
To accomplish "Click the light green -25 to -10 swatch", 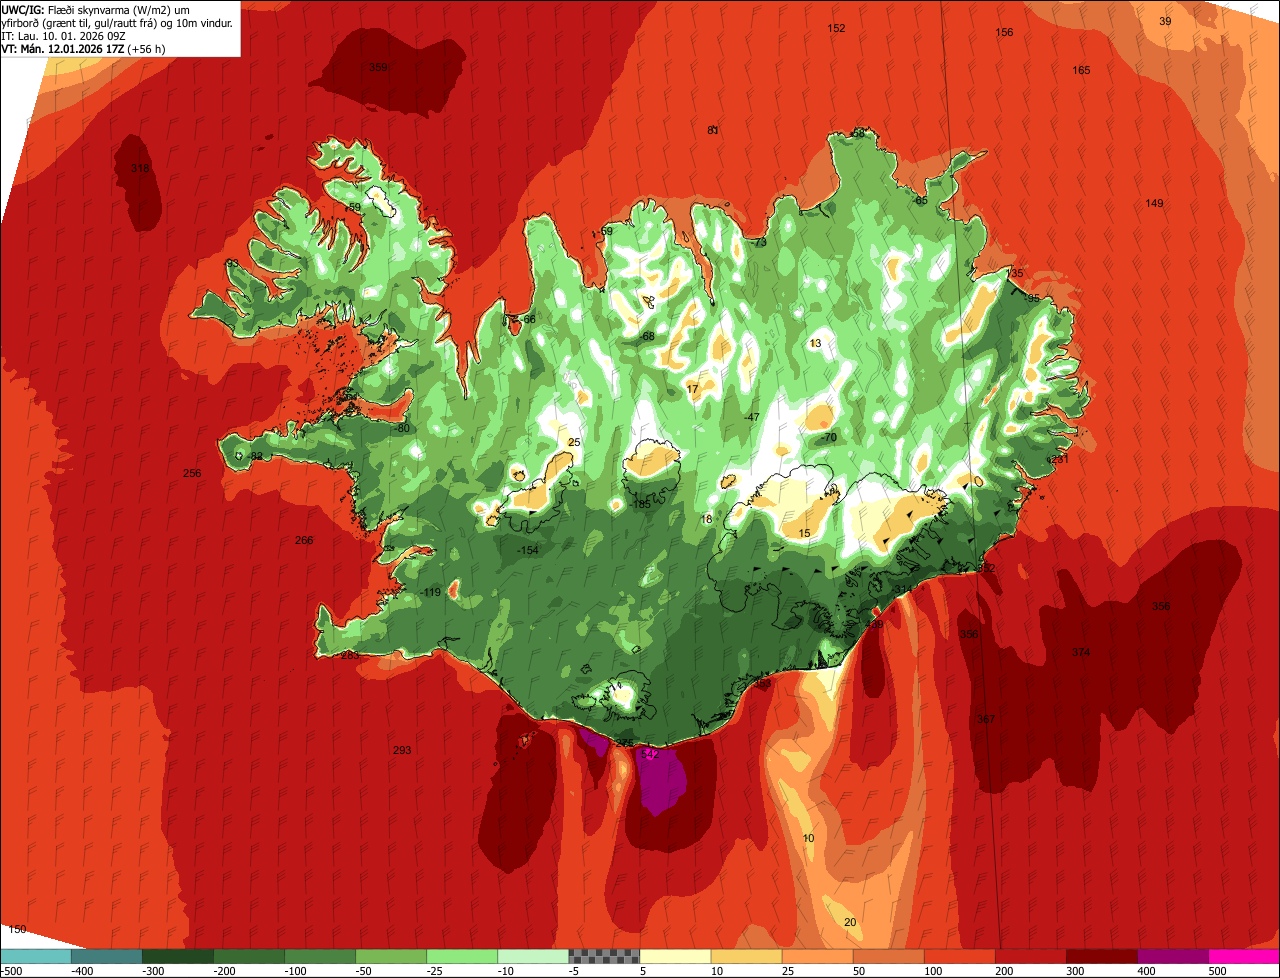I will [461, 956].
